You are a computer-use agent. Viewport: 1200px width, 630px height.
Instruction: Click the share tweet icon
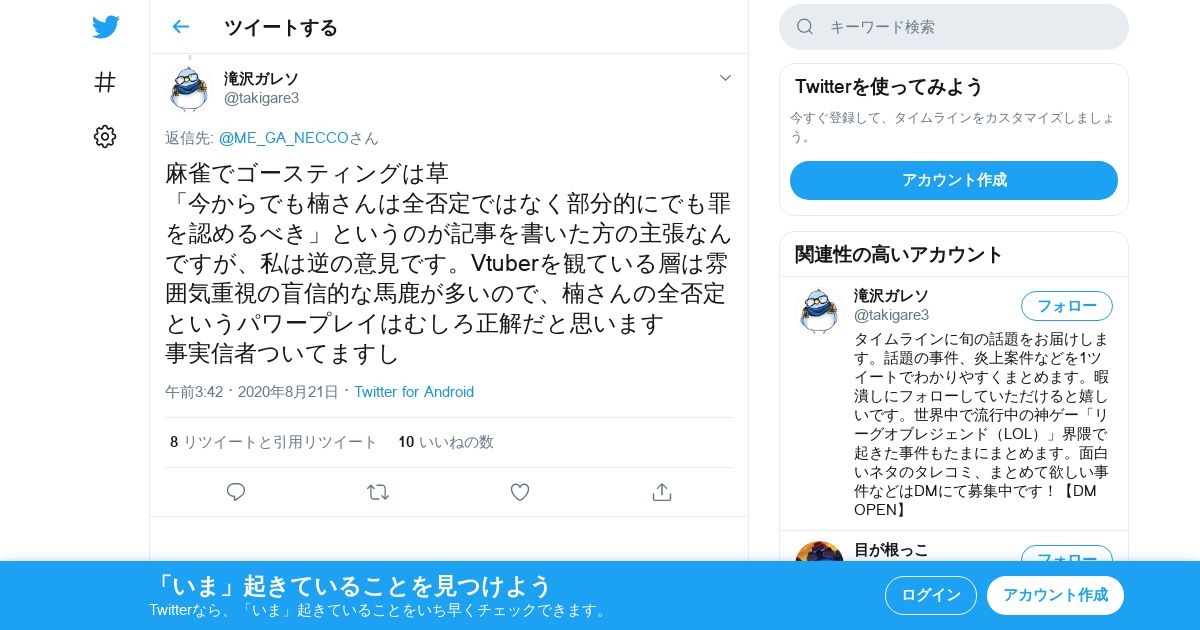pyautogui.click(x=661, y=492)
